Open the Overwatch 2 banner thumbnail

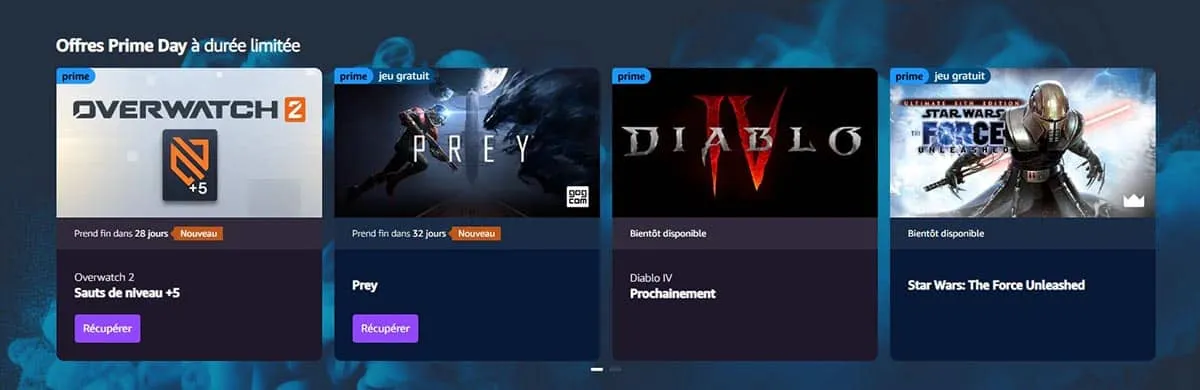point(189,143)
